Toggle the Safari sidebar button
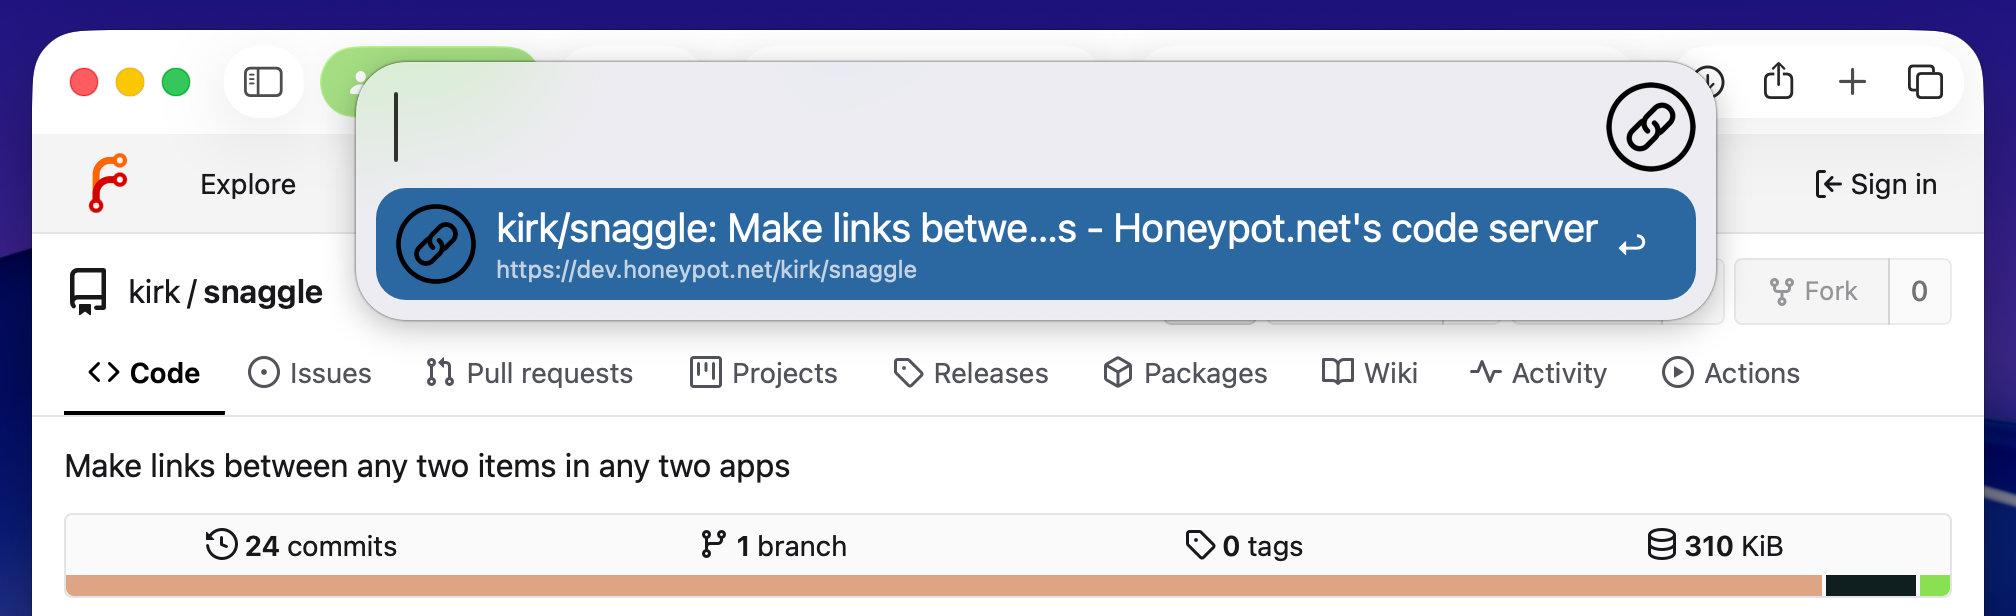This screenshot has width=2016, height=616. click(x=263, y=82)
